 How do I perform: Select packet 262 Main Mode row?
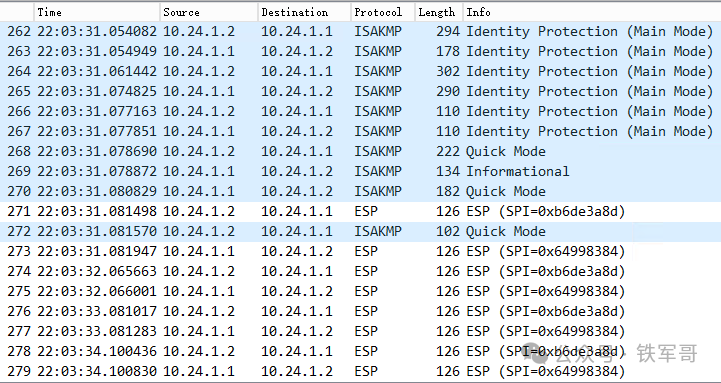click(360, 32)
